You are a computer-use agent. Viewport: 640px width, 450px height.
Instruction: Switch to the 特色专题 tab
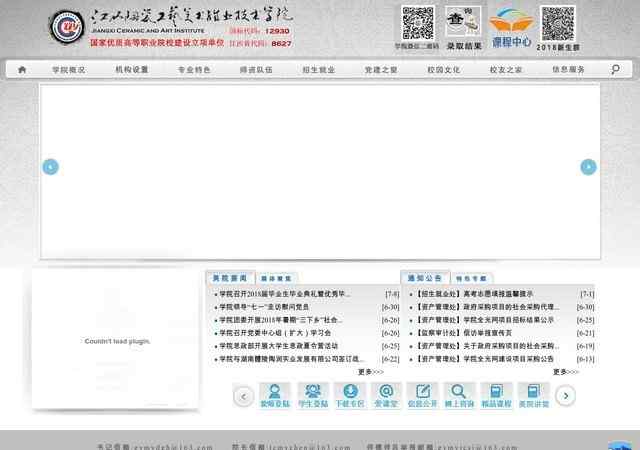click(471, 278)
